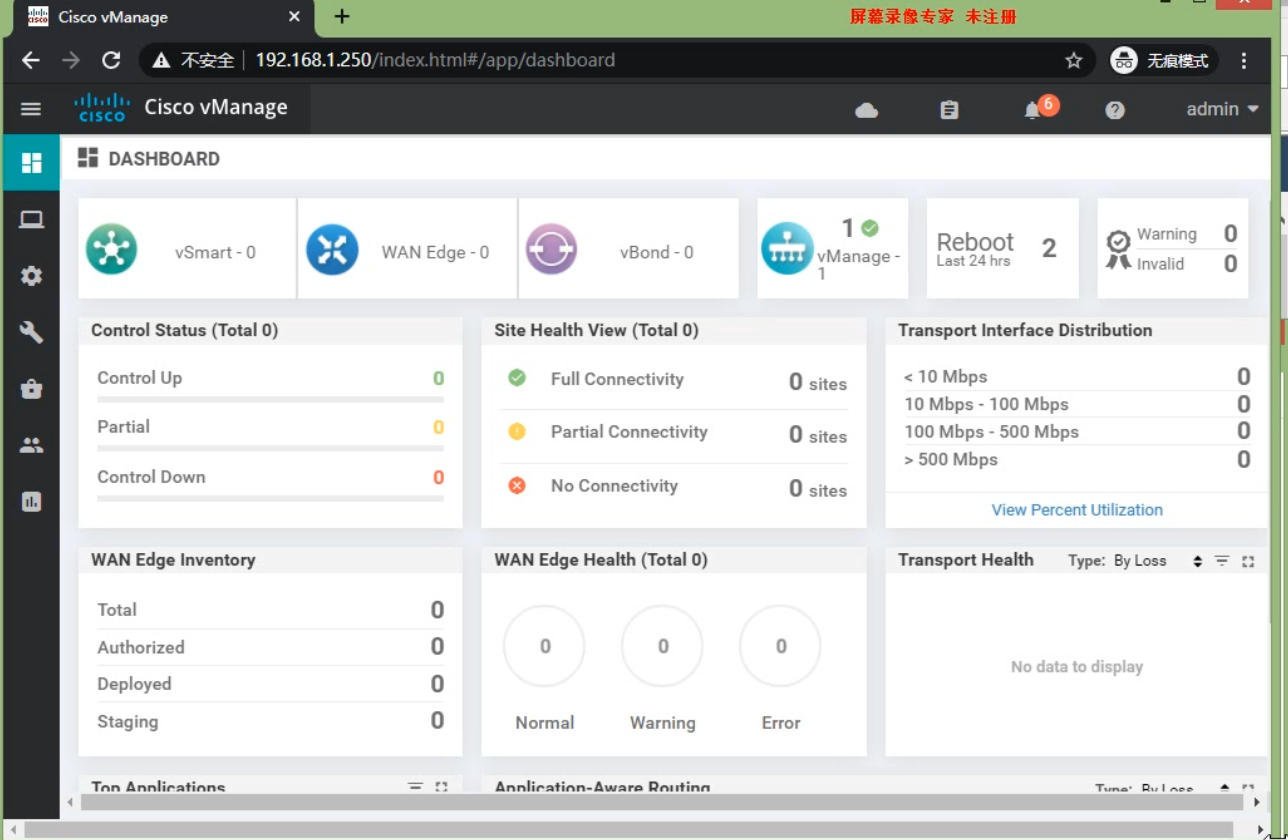1288x840 pixels.
Task: Open the Configuration gear sidebar icon
Action: coord(31,276)
